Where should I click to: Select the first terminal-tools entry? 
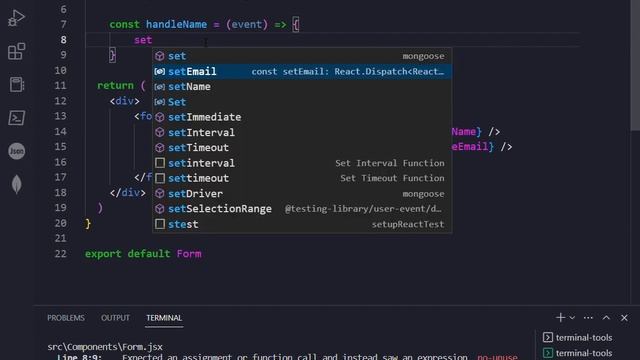578,338
